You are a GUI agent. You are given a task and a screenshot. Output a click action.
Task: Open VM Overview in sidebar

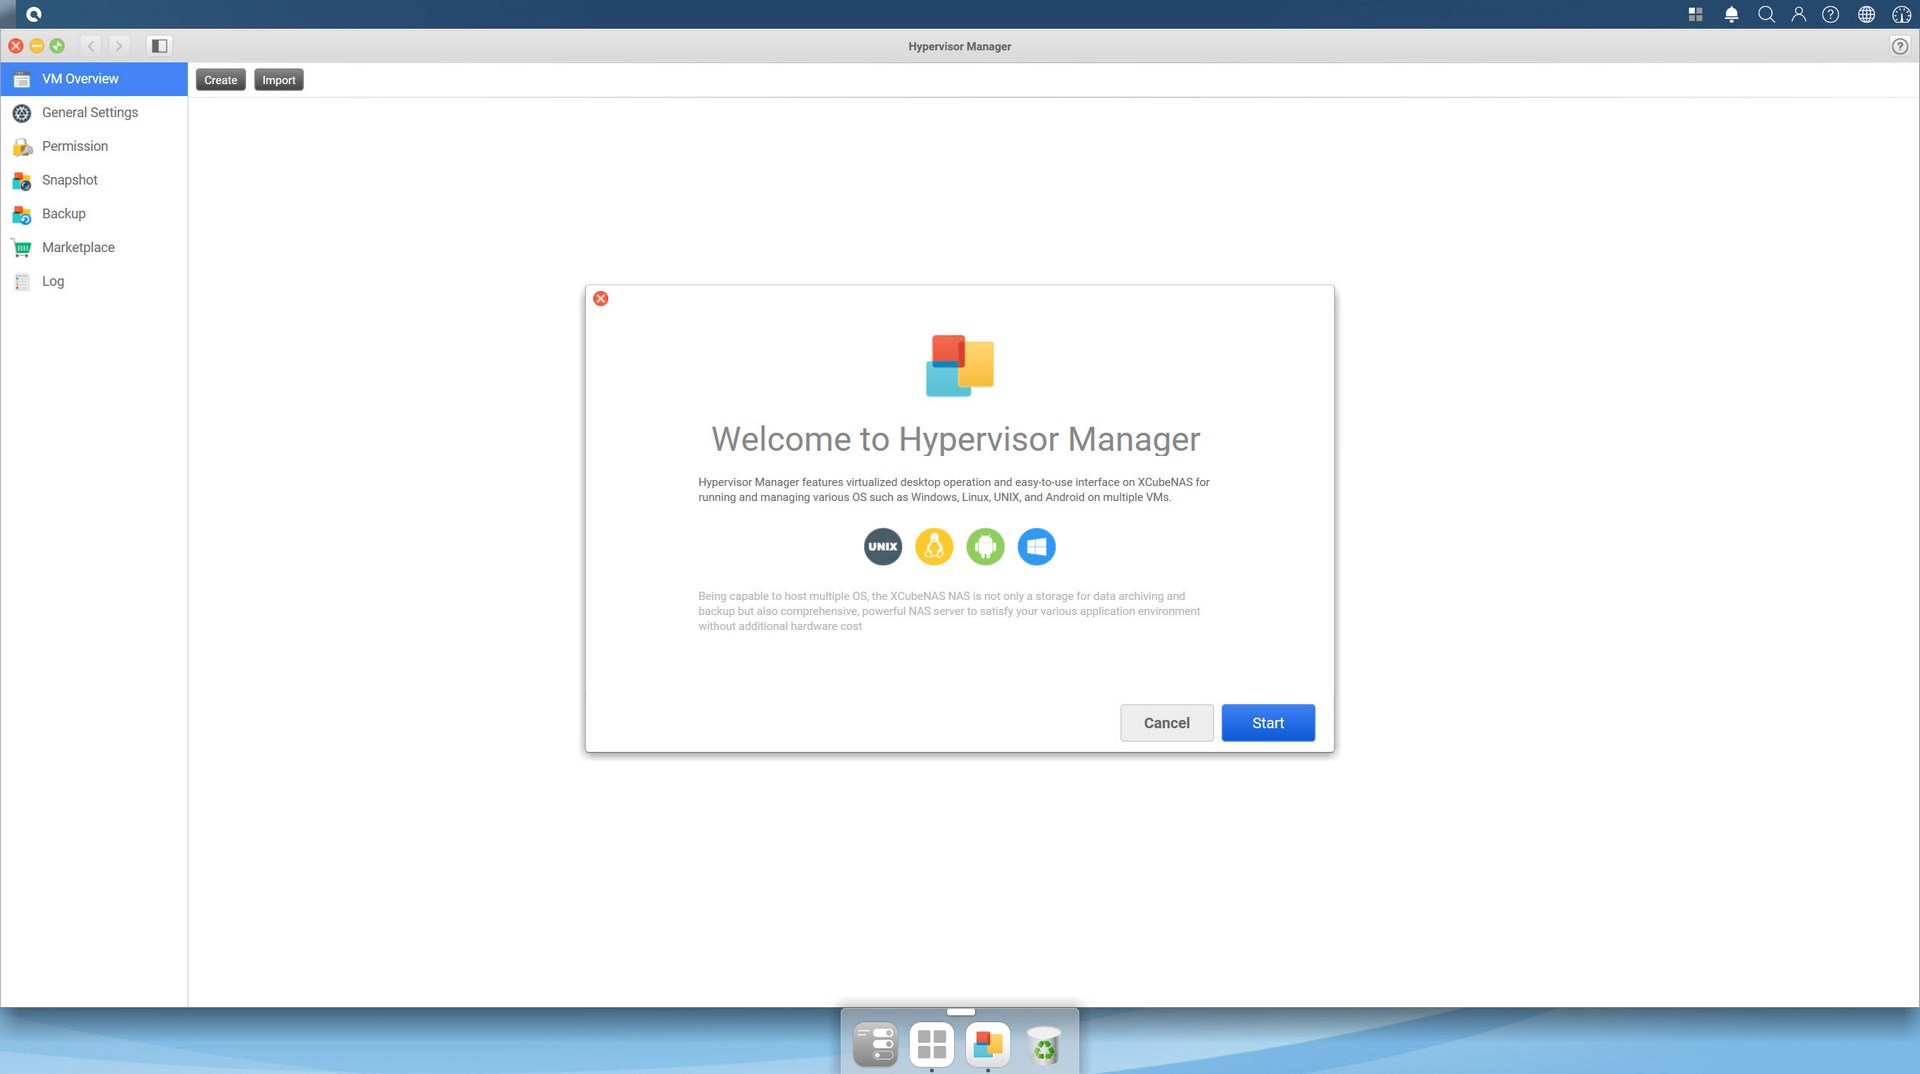coord(94,79)
